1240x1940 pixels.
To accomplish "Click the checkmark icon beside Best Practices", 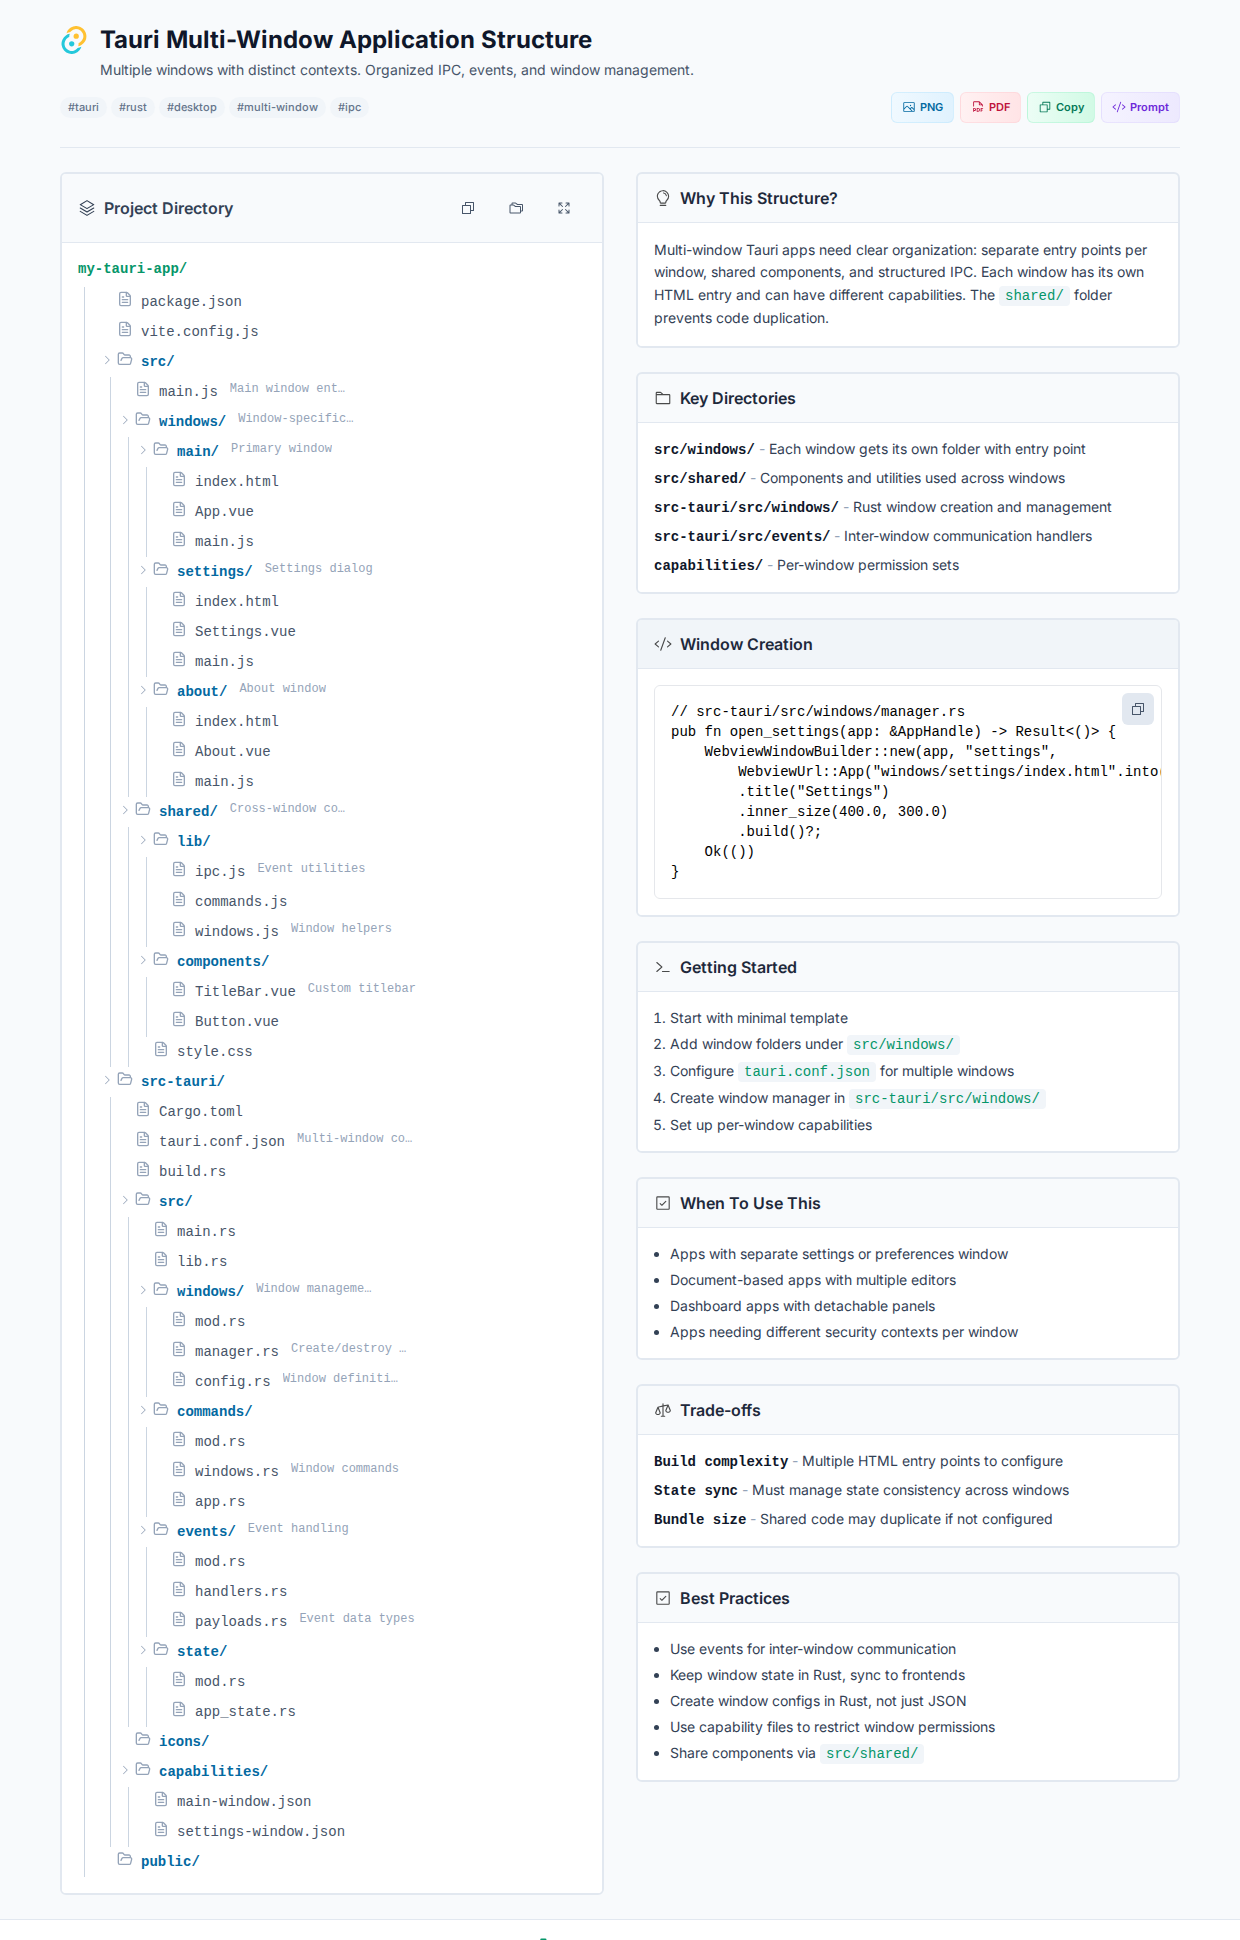I will (x=662, y=1598).
